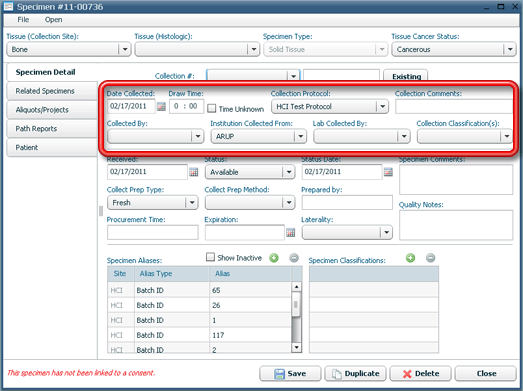Expand the Laterality dropdown
523x391 pixels.
point(386,233)
